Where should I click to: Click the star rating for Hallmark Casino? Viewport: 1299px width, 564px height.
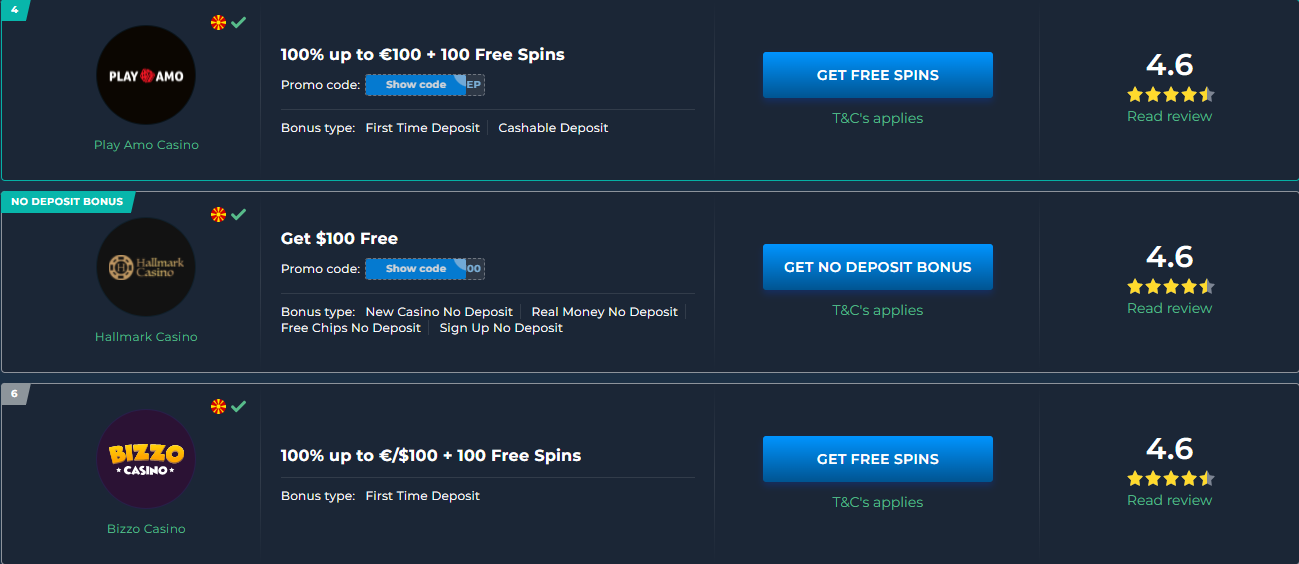[1170, 287]
